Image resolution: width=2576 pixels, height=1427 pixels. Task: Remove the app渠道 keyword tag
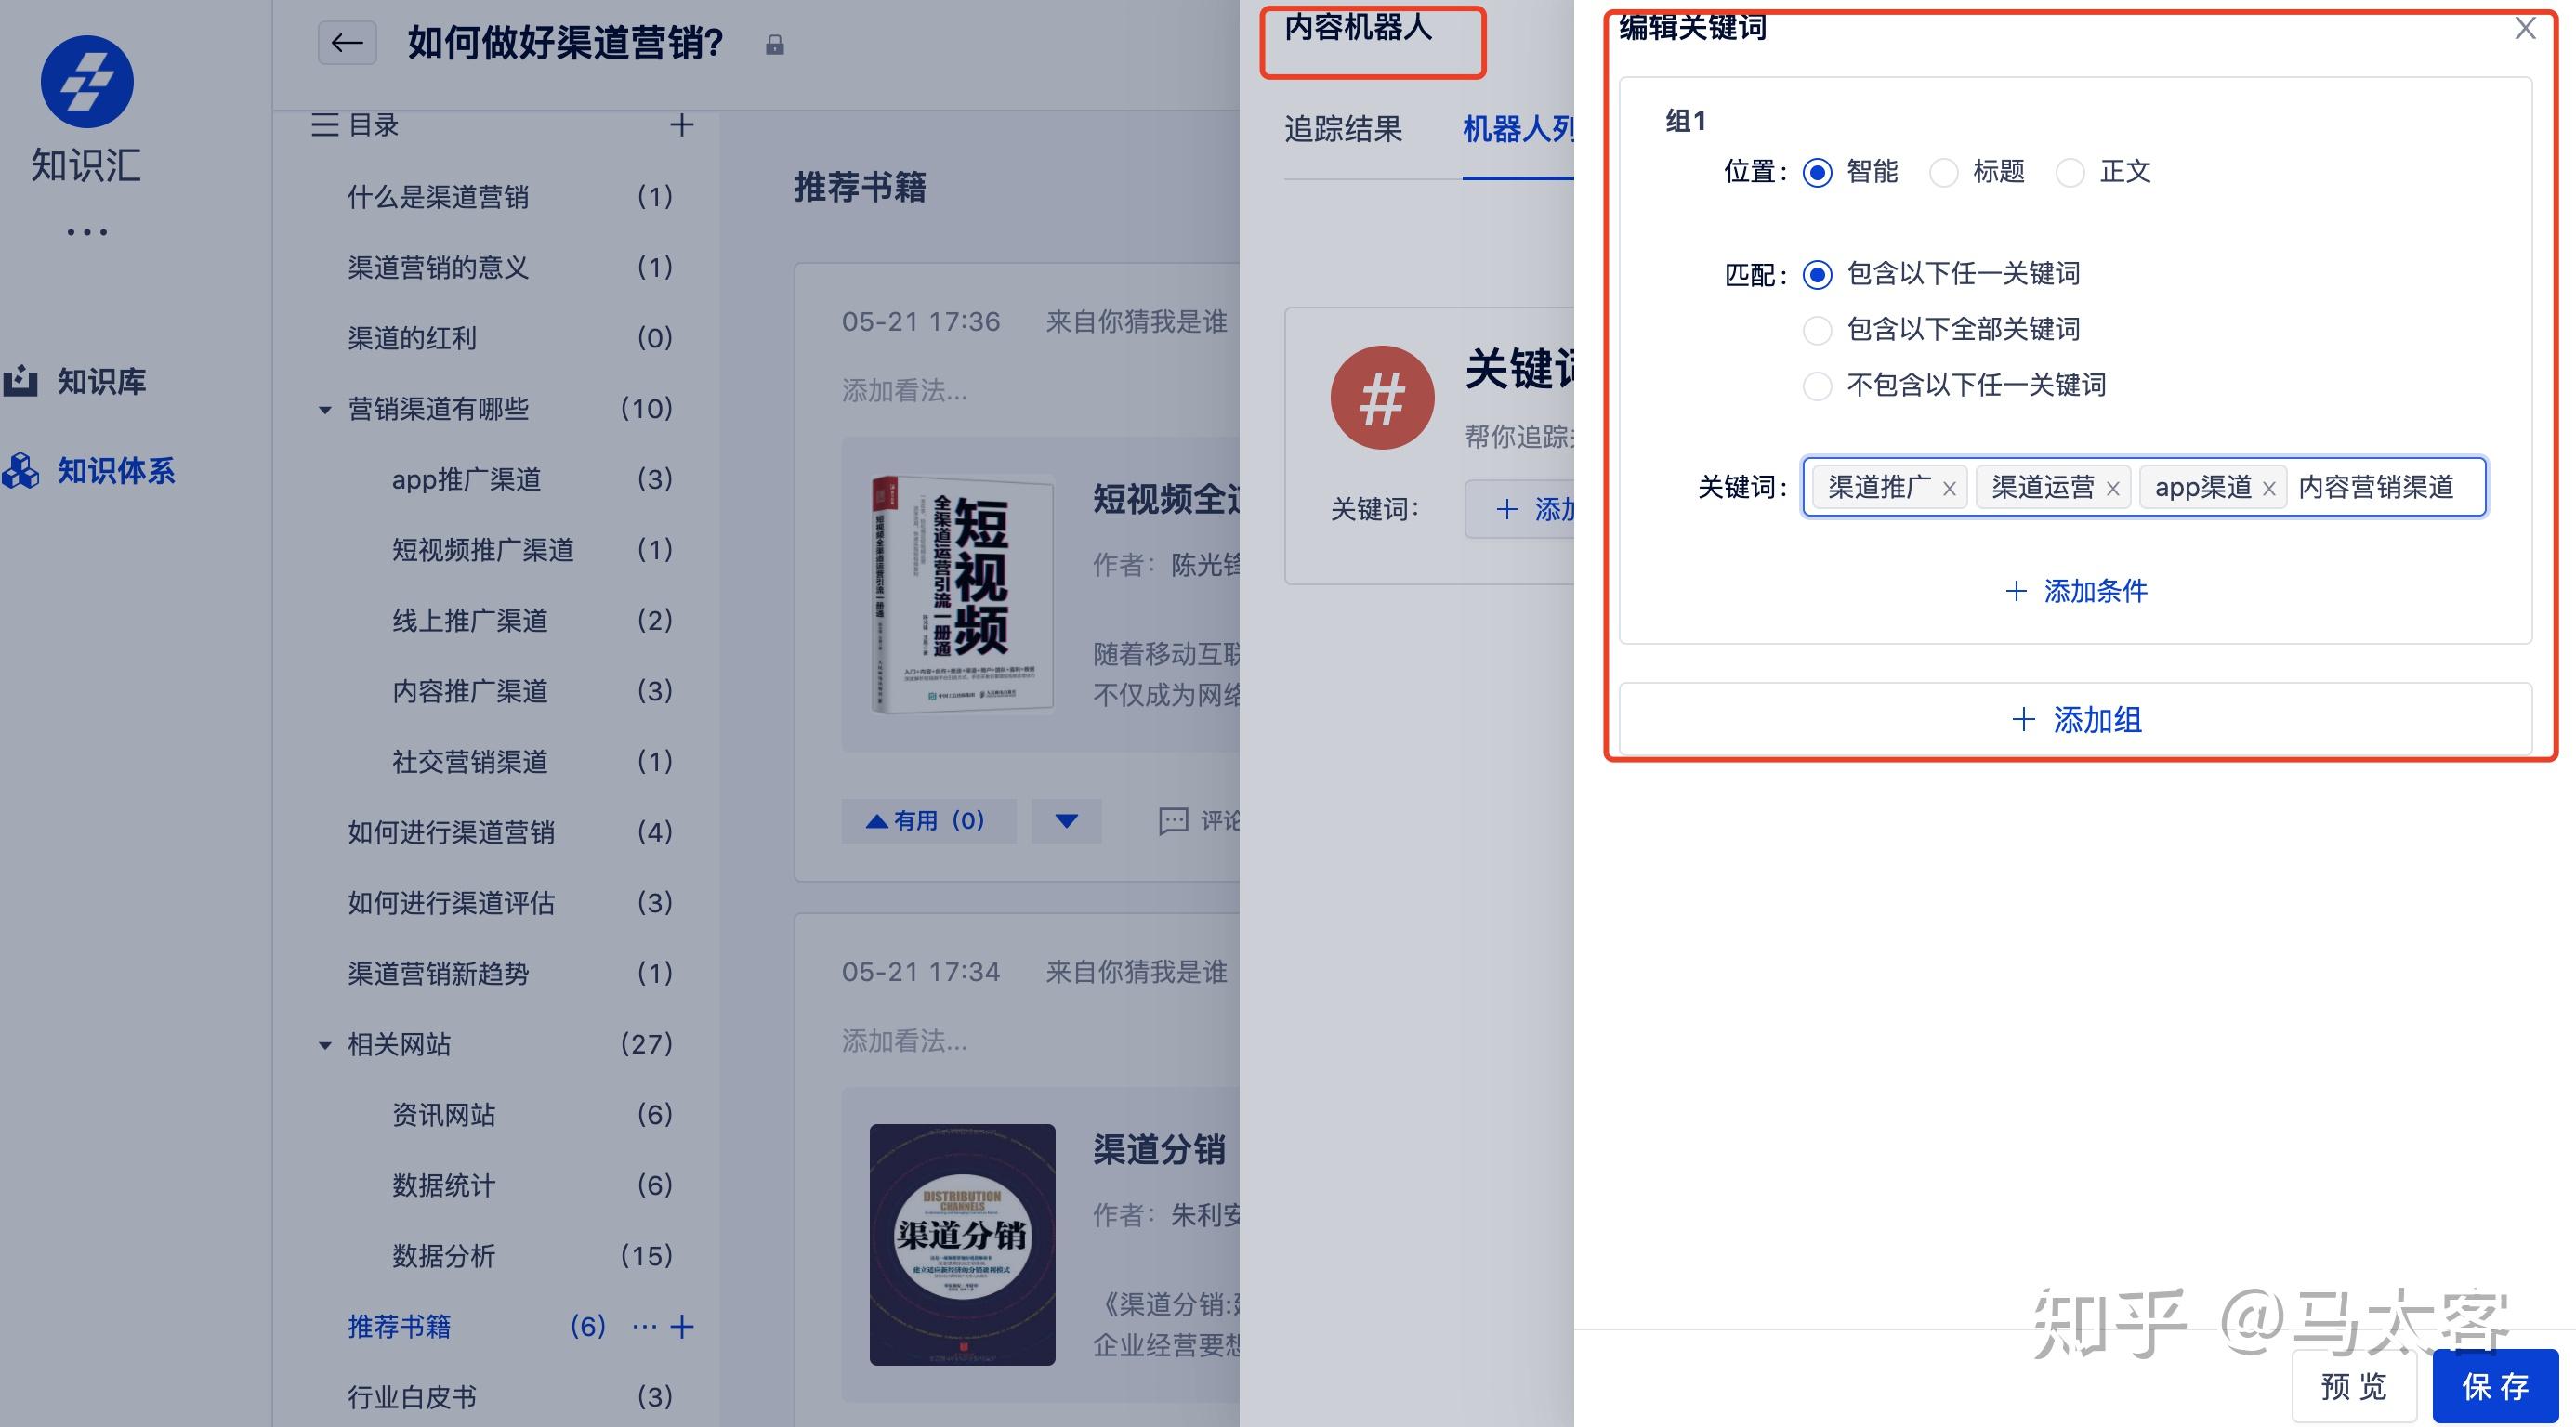[2269, 489]
